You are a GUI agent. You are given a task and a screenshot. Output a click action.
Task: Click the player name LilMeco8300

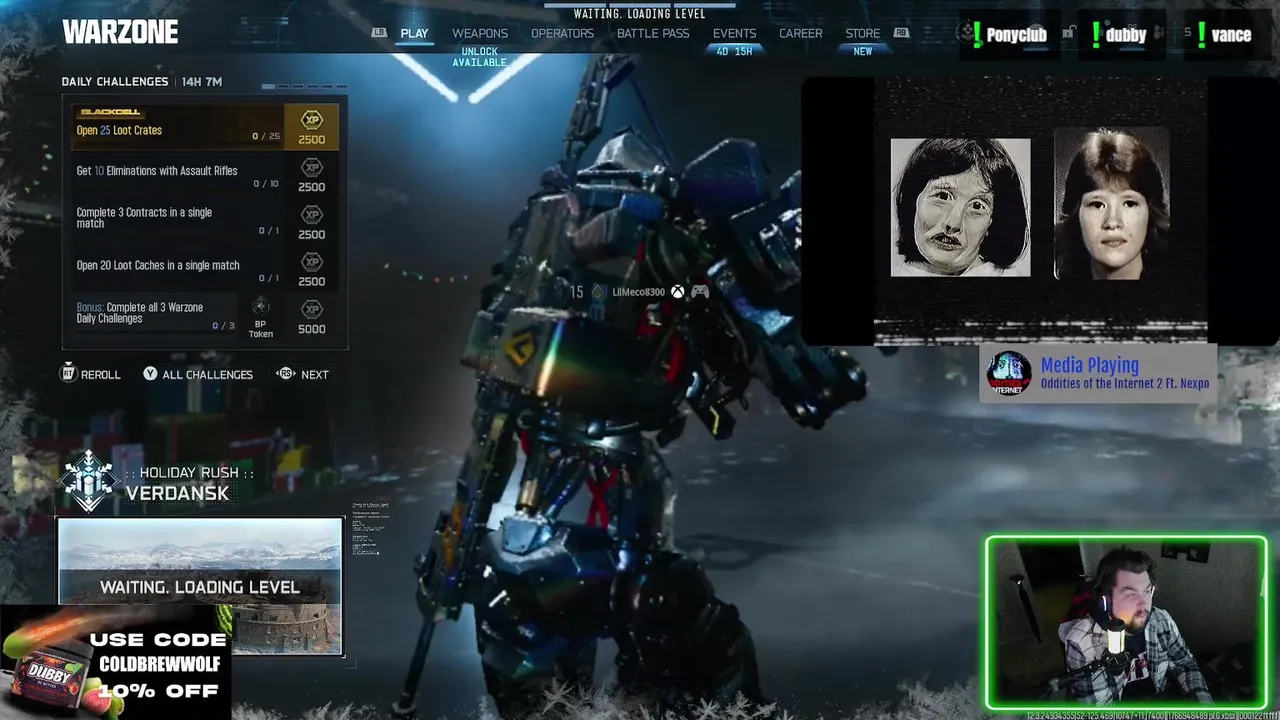pos(638,292)
